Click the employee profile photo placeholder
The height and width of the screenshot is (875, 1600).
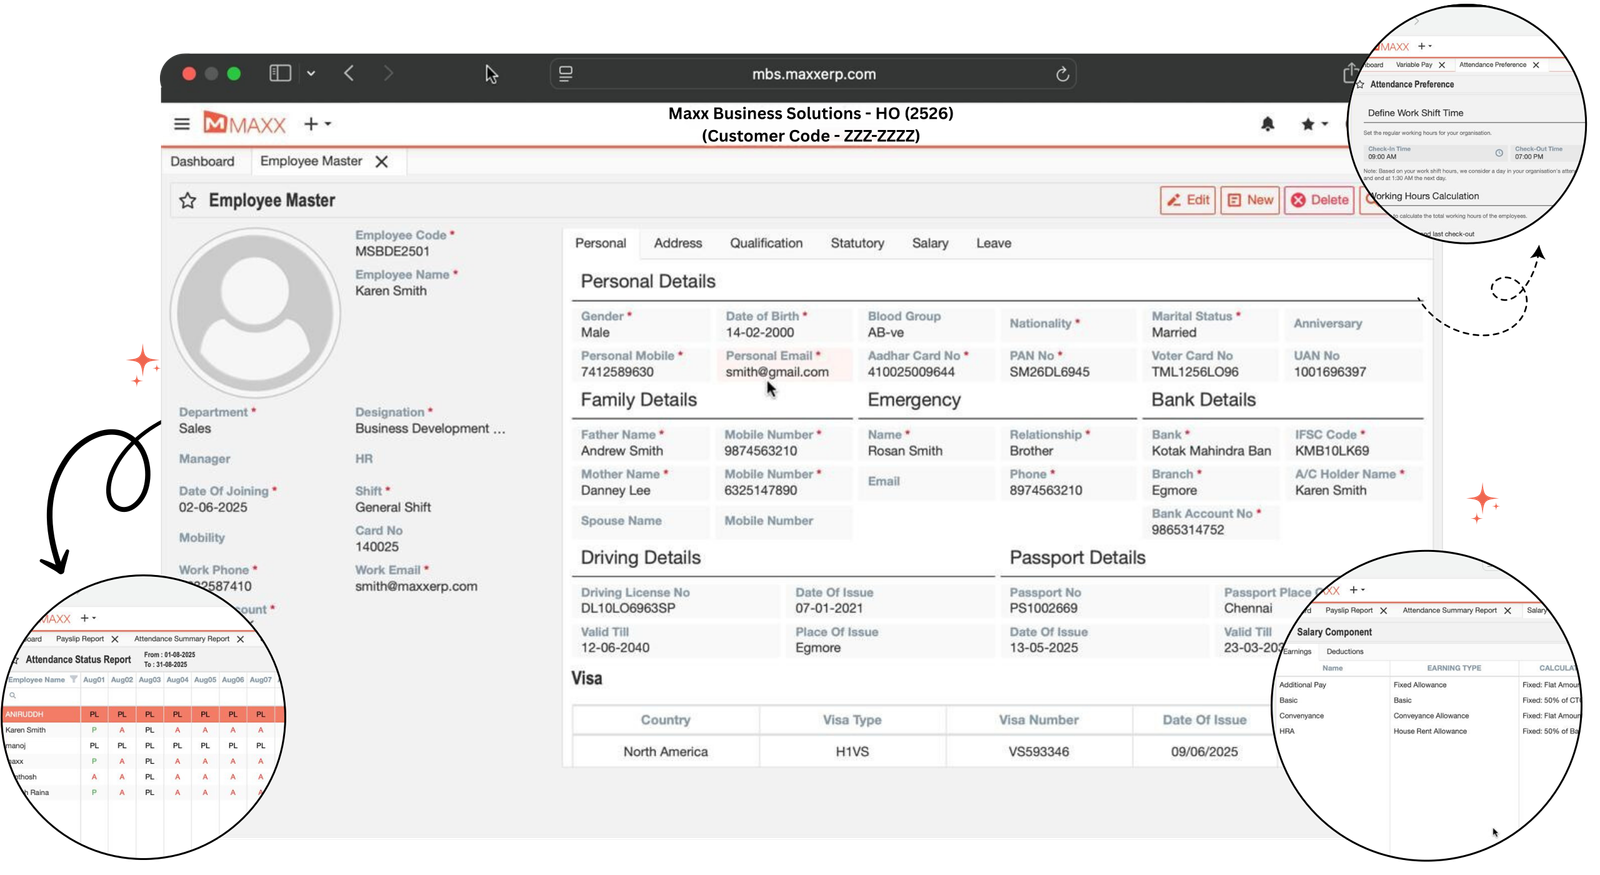tap(255, 312)
